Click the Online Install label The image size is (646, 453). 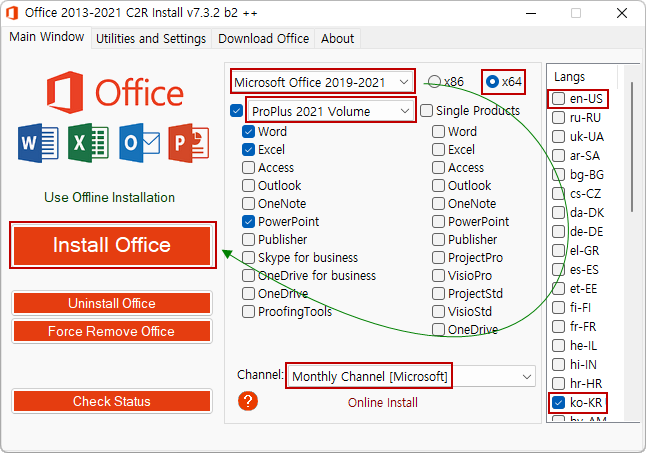(383, 402)
